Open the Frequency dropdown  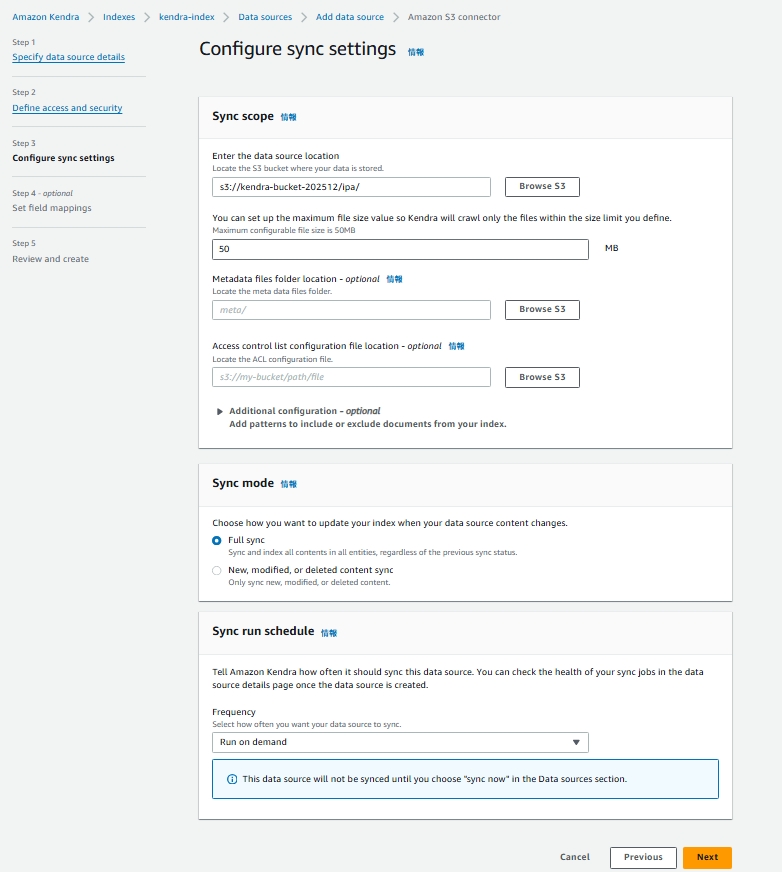pyautogui.click(x=400, y=742)
